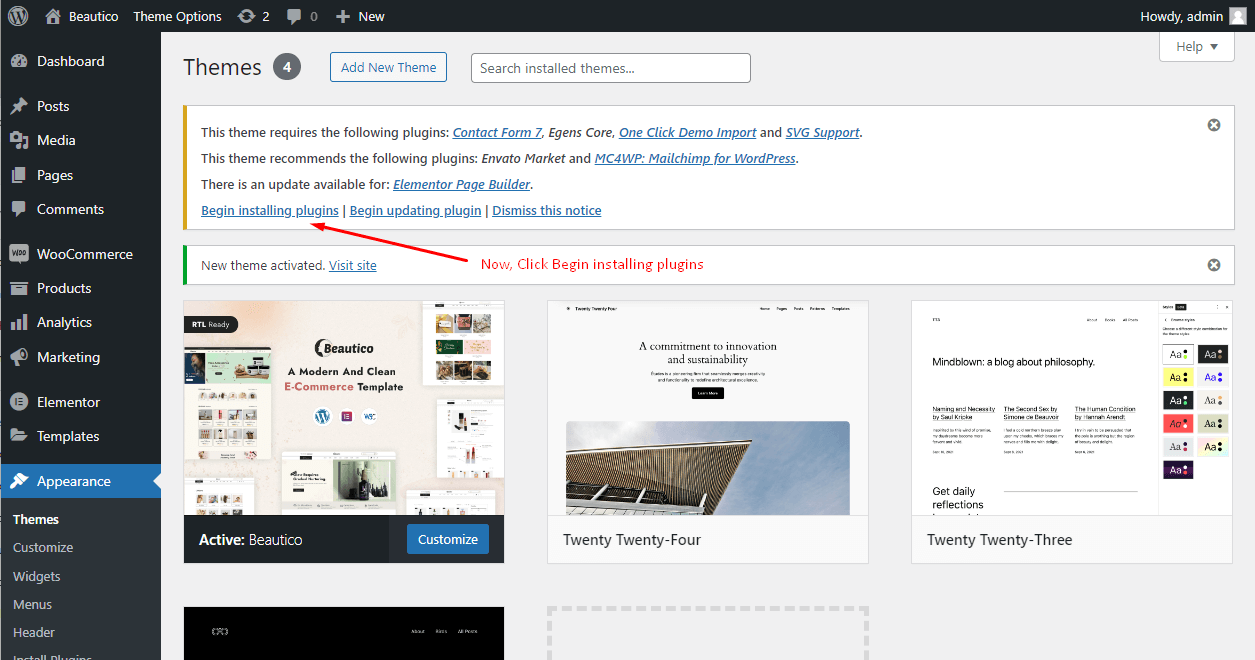This screenshot has height=660, width=1255.
Task: Open Elementor Page Builder update link
Action: point(462,184)
